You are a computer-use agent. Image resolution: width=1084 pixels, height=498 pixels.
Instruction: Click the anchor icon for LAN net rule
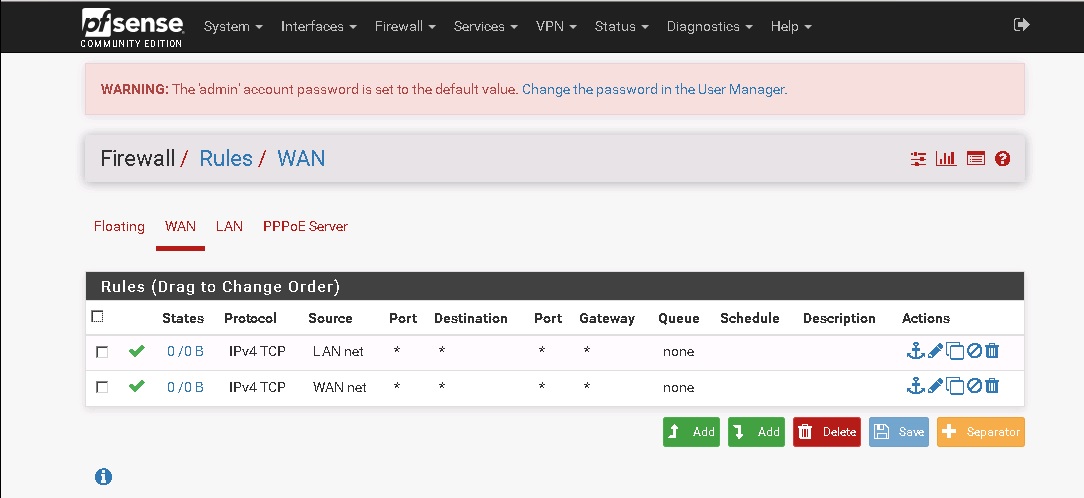tap(914, 351)
